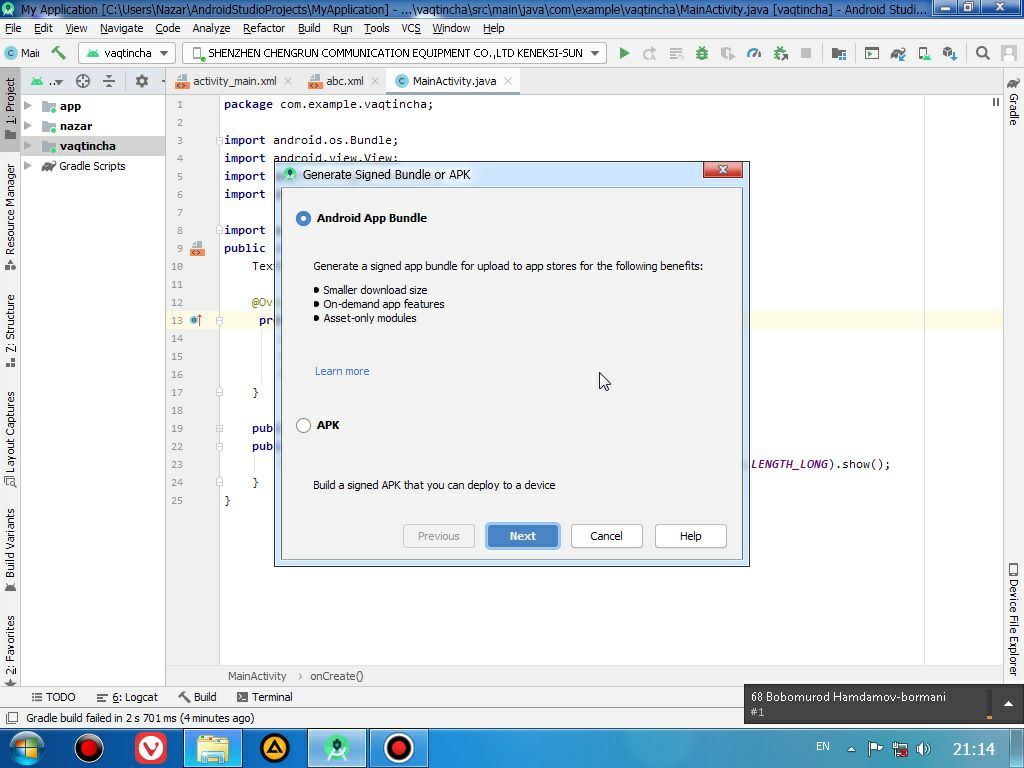Open the Refactor menu
Screen dimensions: 1024x768
pyautogui.click(x=263, y=28)
